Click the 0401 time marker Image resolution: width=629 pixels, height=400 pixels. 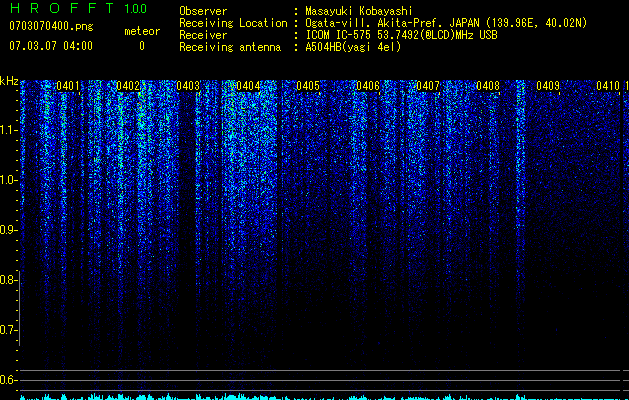(67, 86)
